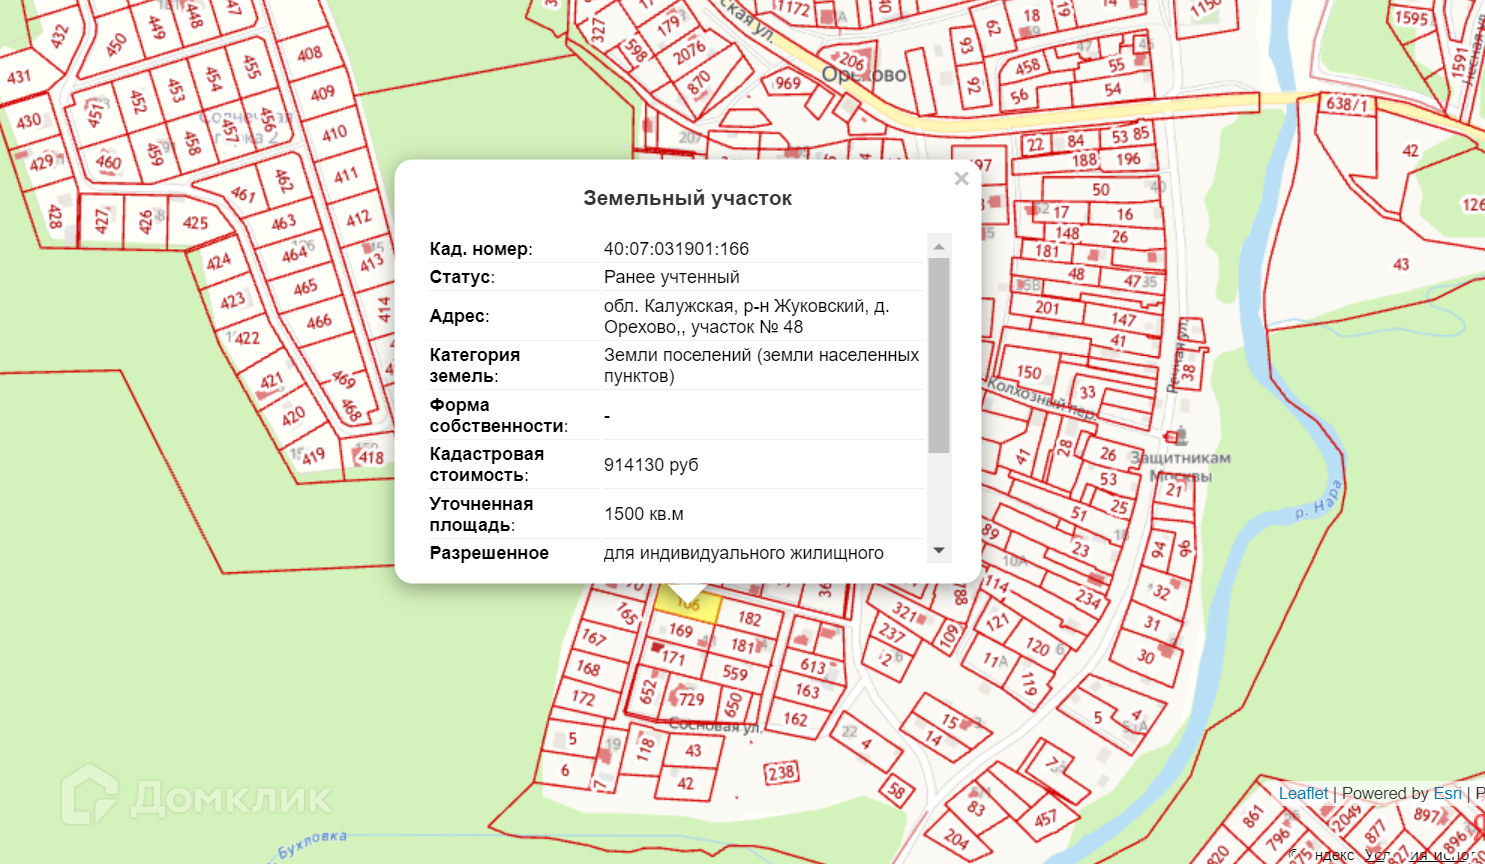Click the Кадастровая стоимость field label
The image size is (1485, 864).
click(487, 464)
